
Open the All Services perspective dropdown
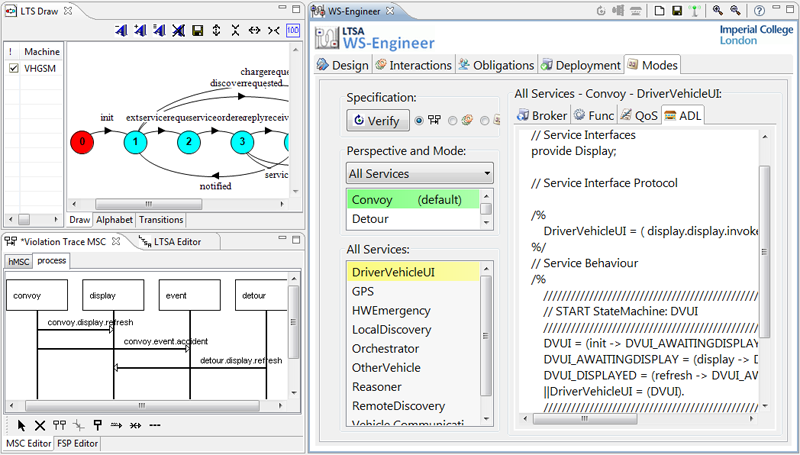(420, 174)
